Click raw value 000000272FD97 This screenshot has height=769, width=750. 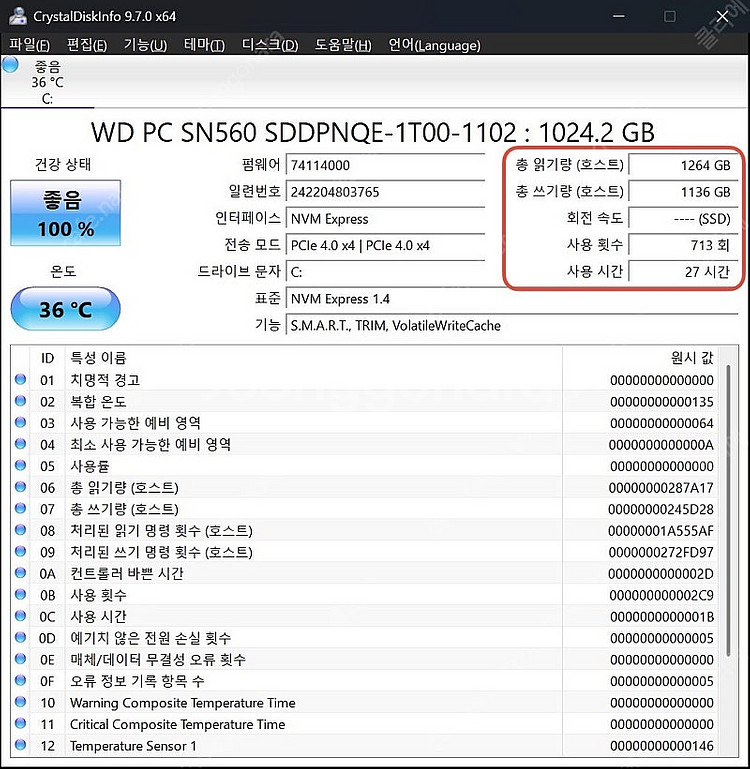pyautogui.click(x=661, y=552)
